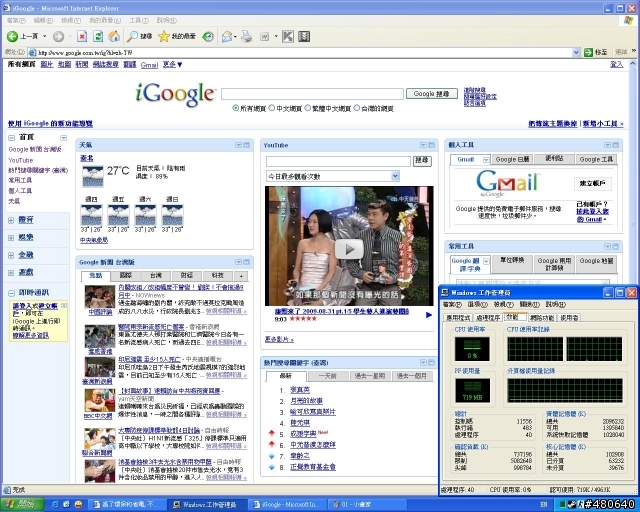This screenshot has width=640, height=512.
Task: Minimize the weather gadget via its arrow icon
Action: point(238,145)
